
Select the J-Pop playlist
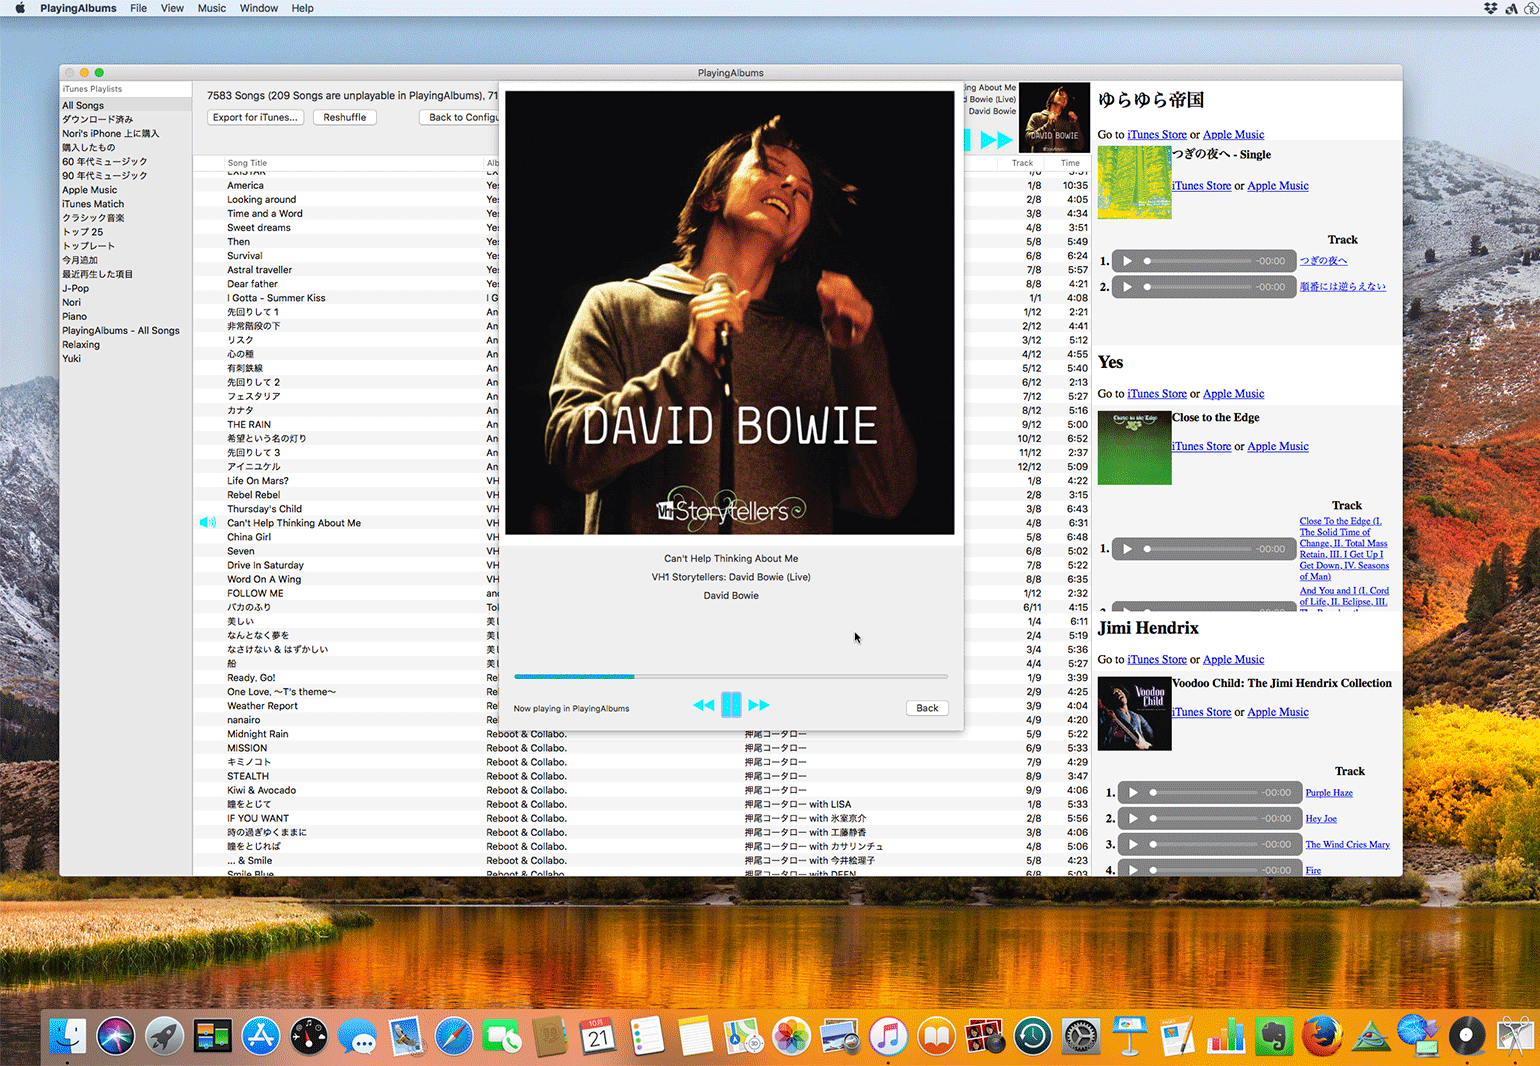point(126,288)
